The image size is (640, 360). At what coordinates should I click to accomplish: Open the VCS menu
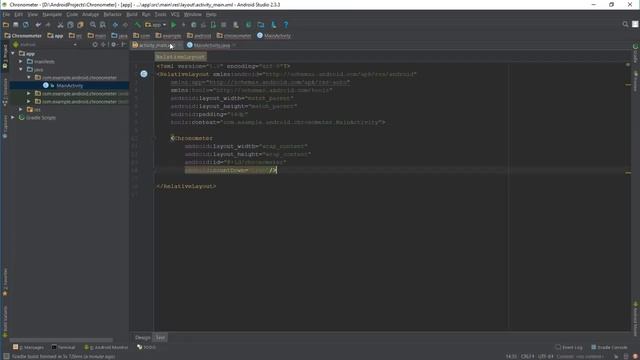click(175, 14)
